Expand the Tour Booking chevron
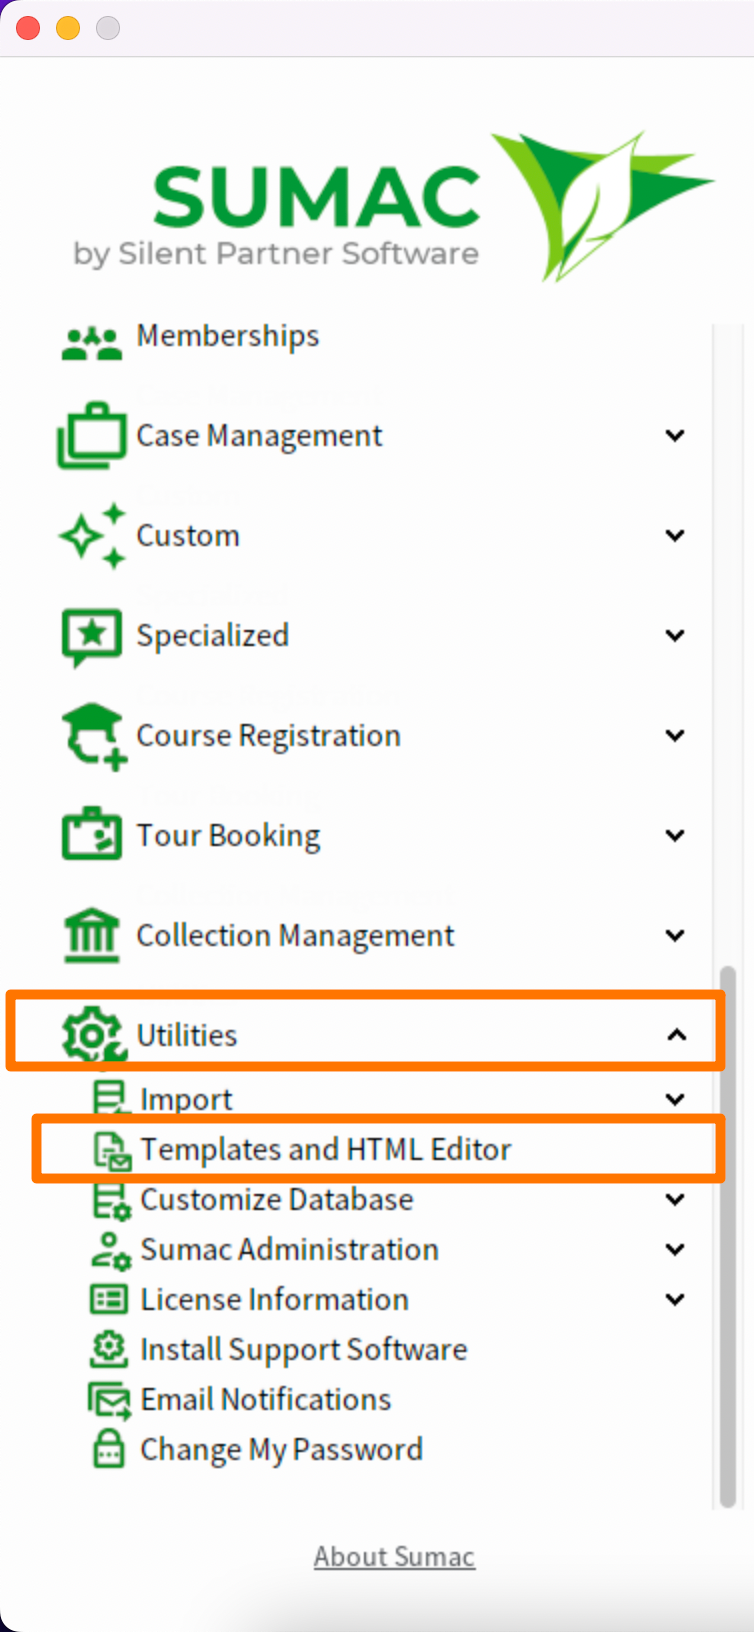This screenshot has height=1632, width=754. 676,835
